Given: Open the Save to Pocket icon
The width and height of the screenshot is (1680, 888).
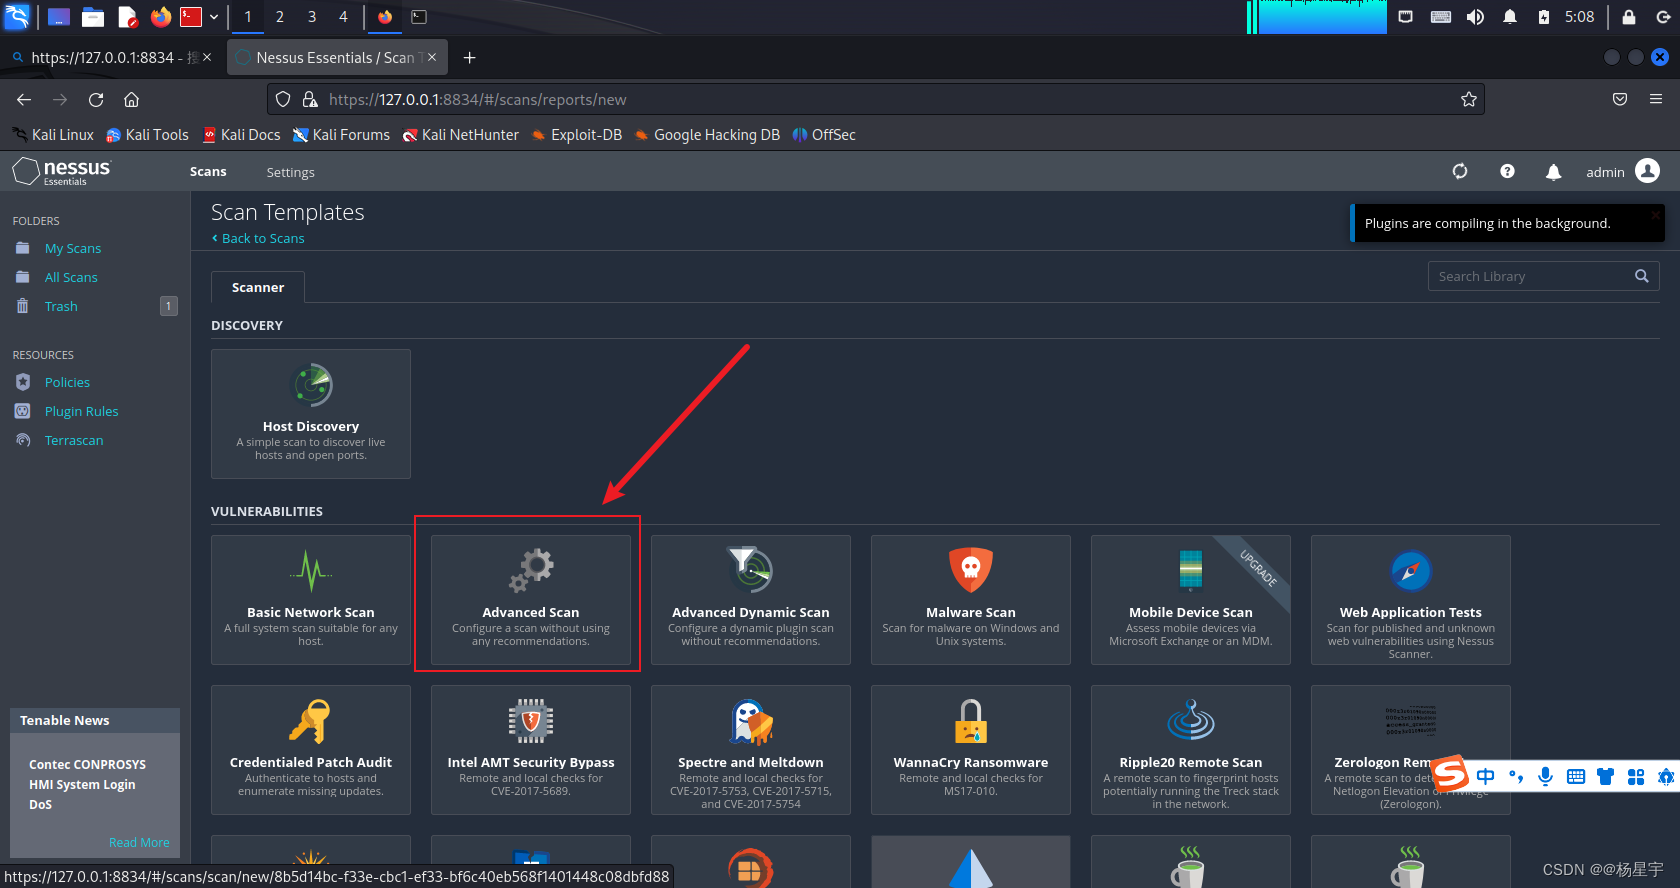Looking at the screenshot, I should tap(1620, 99).
